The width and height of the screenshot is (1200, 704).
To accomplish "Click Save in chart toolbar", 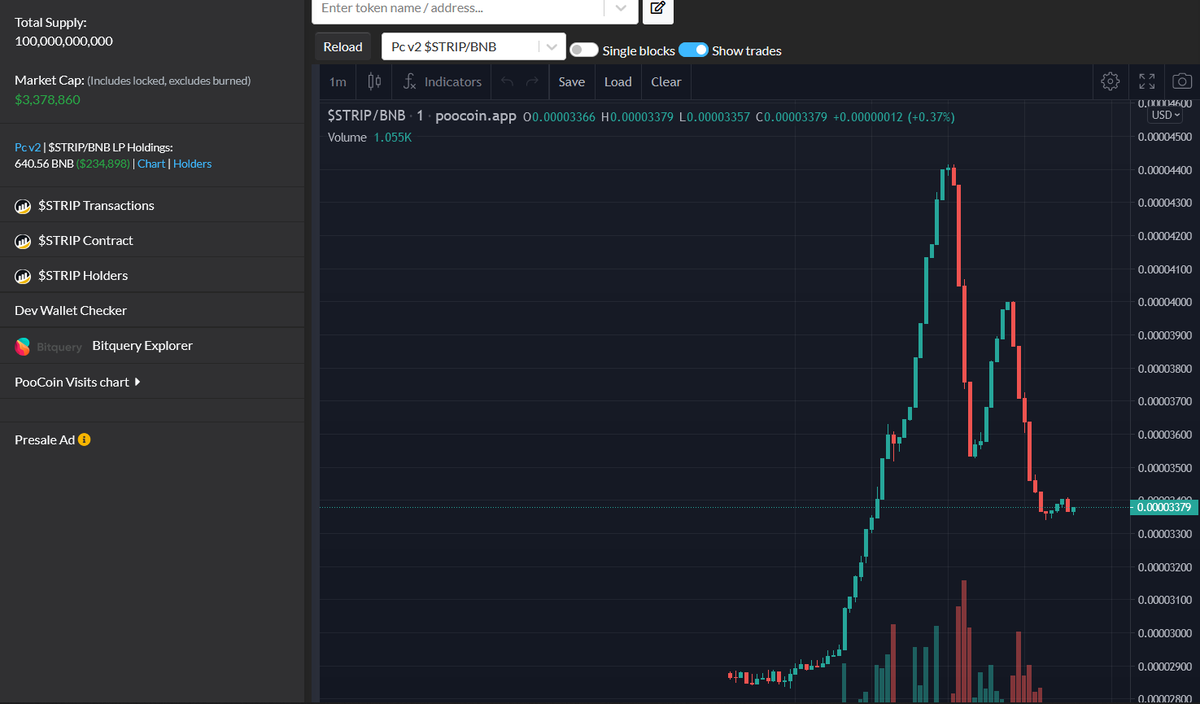I will [571, 82].
